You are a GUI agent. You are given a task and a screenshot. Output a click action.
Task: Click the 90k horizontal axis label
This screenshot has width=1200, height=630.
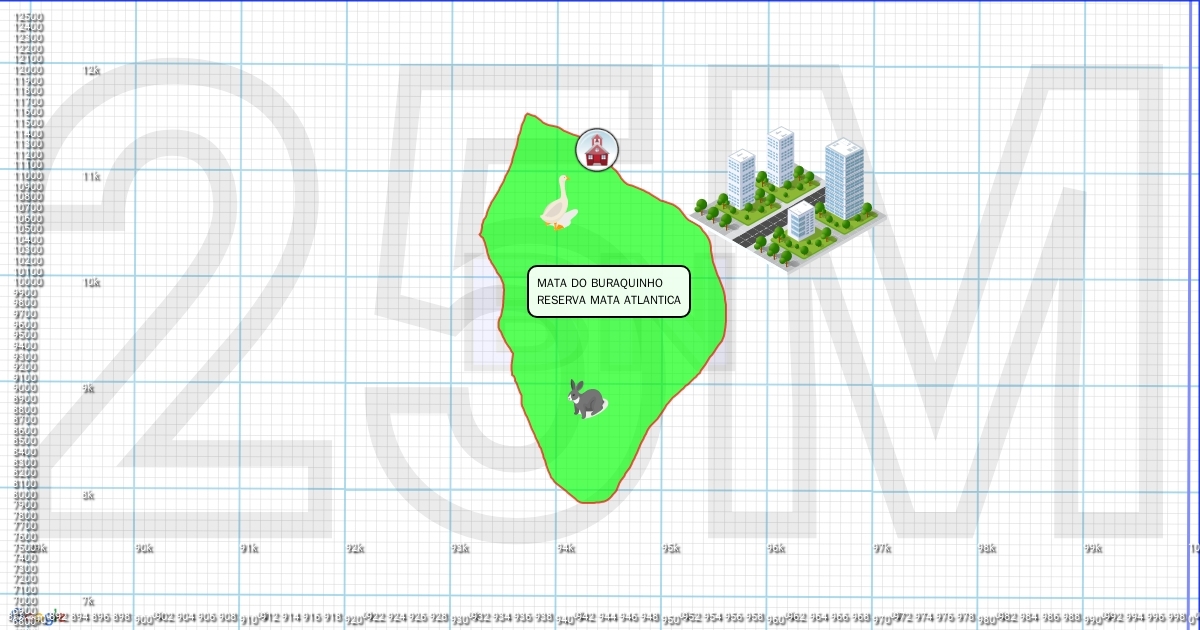144,548
